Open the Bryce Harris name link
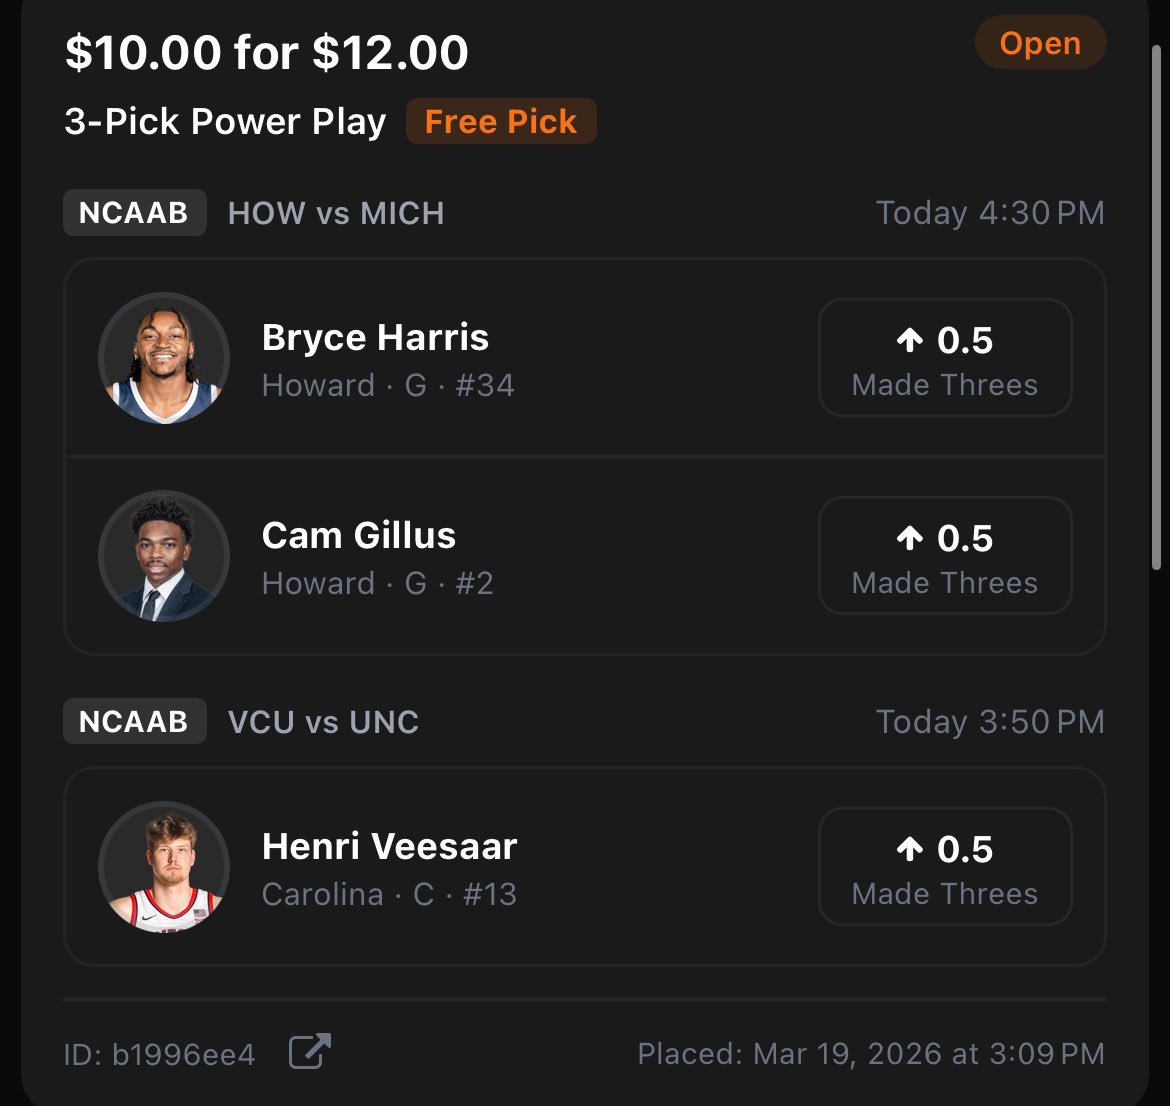 [375, 338]
